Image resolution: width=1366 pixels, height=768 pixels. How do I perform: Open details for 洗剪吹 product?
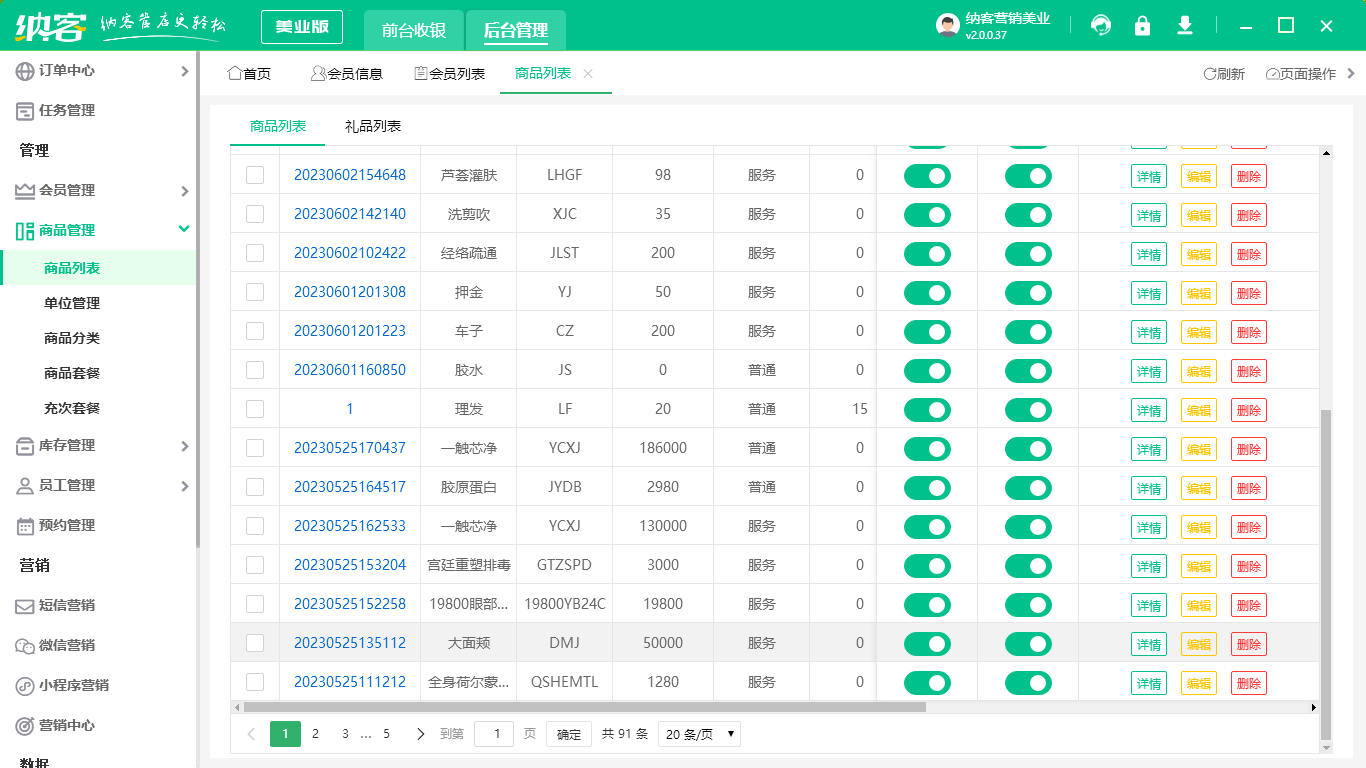pyautogui.click(x=1148, y=214)
